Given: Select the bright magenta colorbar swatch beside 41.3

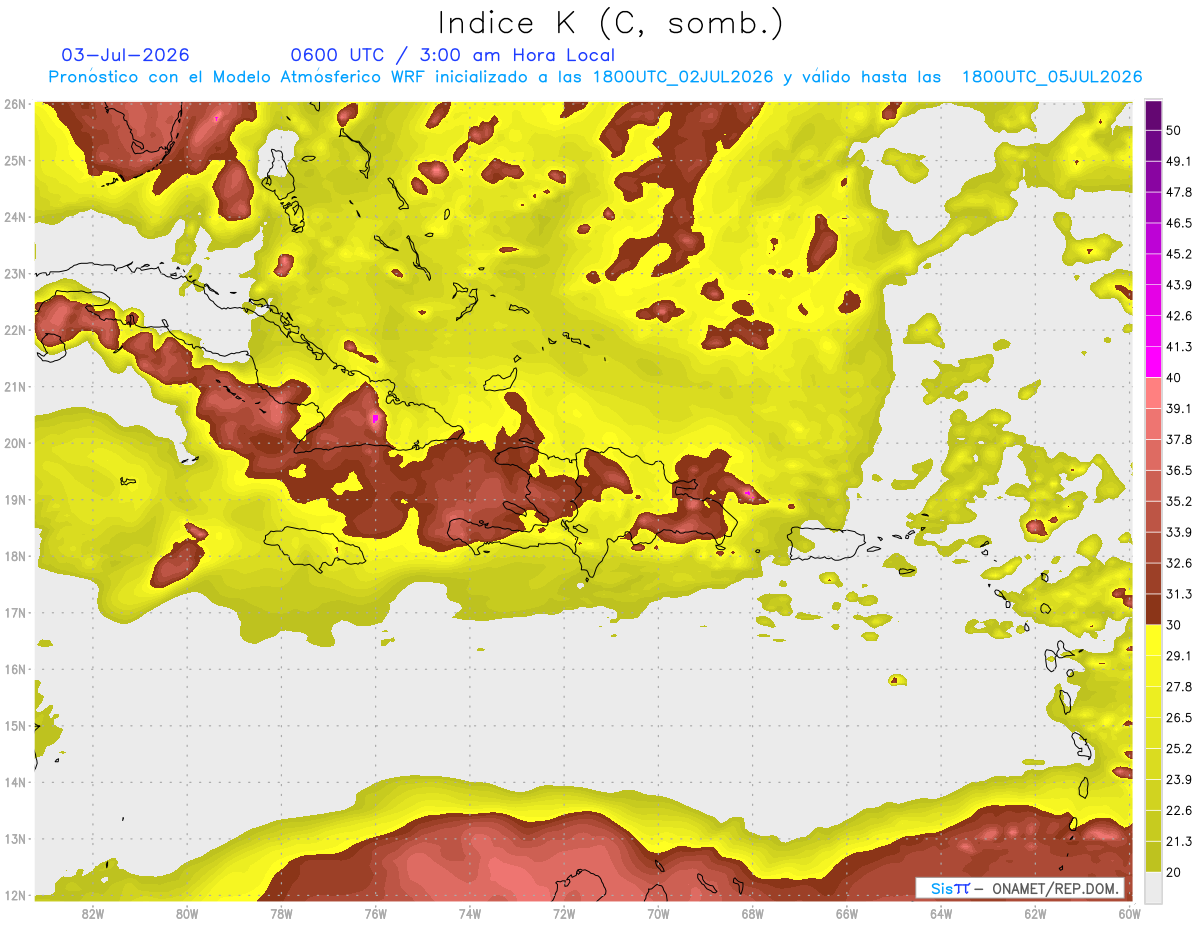Looking at the screenshot, I should (x=1153, y=360).
